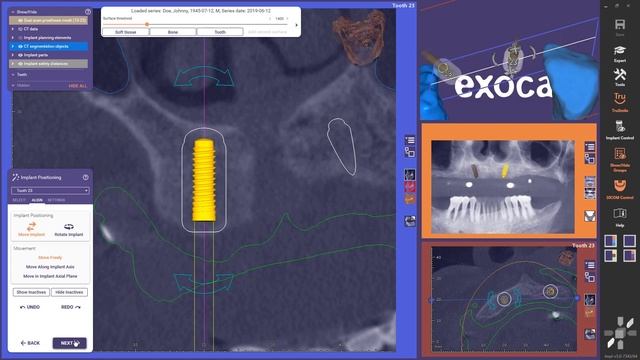The height and width of the screenshot is (360, 640).
Task: Switch to the ALIGN tab
Action: point(37,200)
